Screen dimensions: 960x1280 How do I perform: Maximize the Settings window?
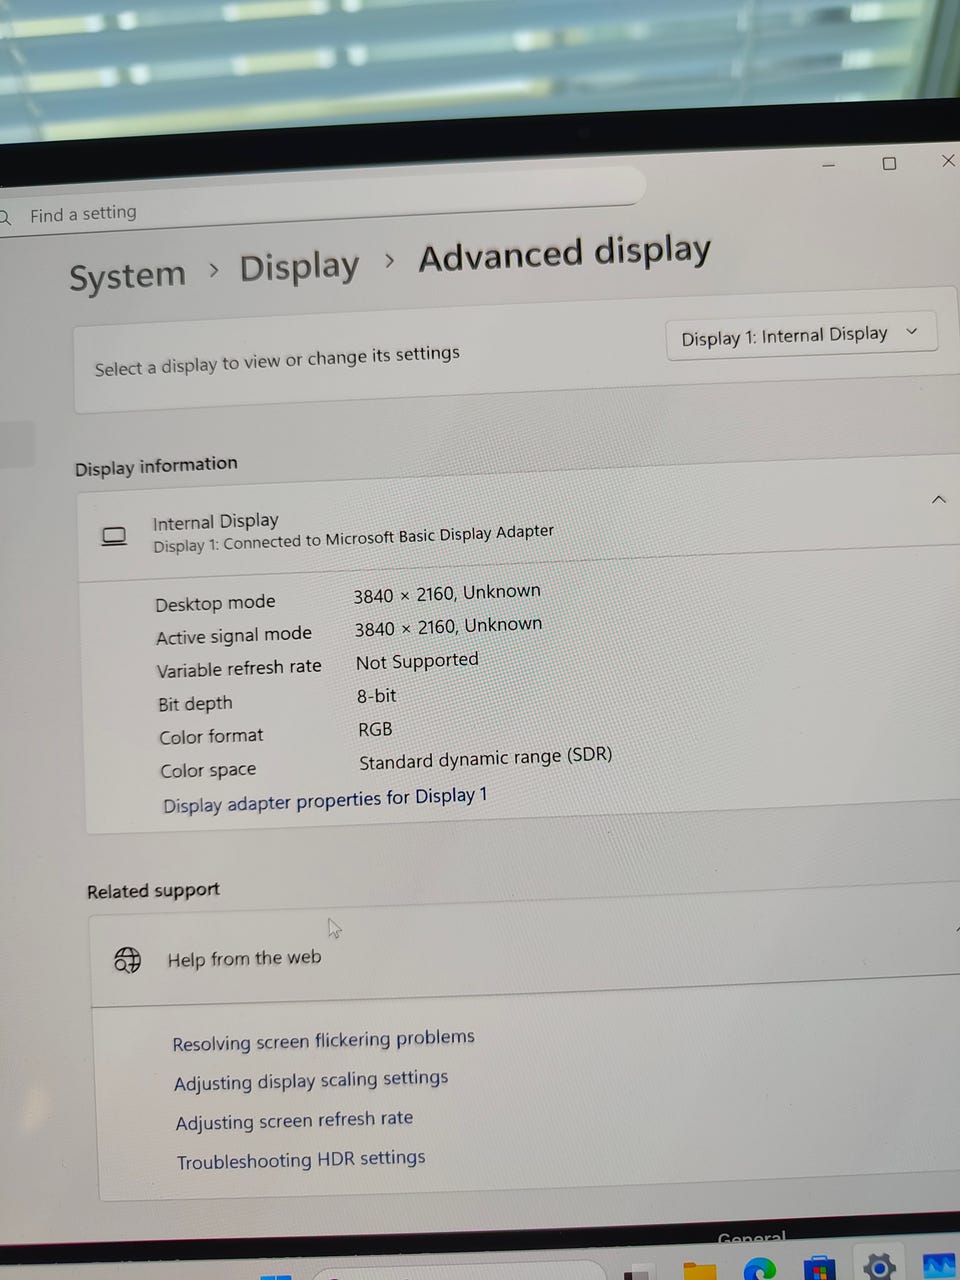point(889,163)
